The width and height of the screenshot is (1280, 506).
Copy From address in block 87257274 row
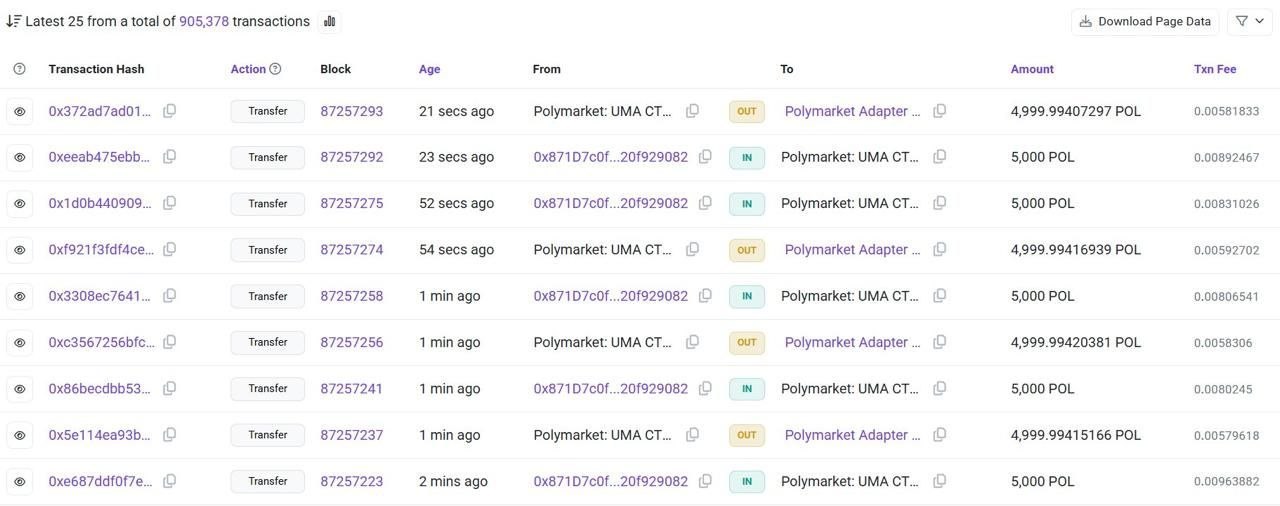tap(692, 249)
